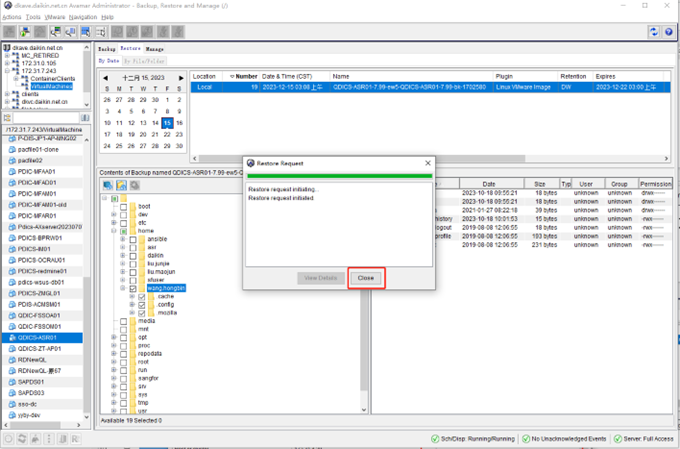680x449 pixels.
Task: Click the Close button in Restore Request
Action: point(365,277)
